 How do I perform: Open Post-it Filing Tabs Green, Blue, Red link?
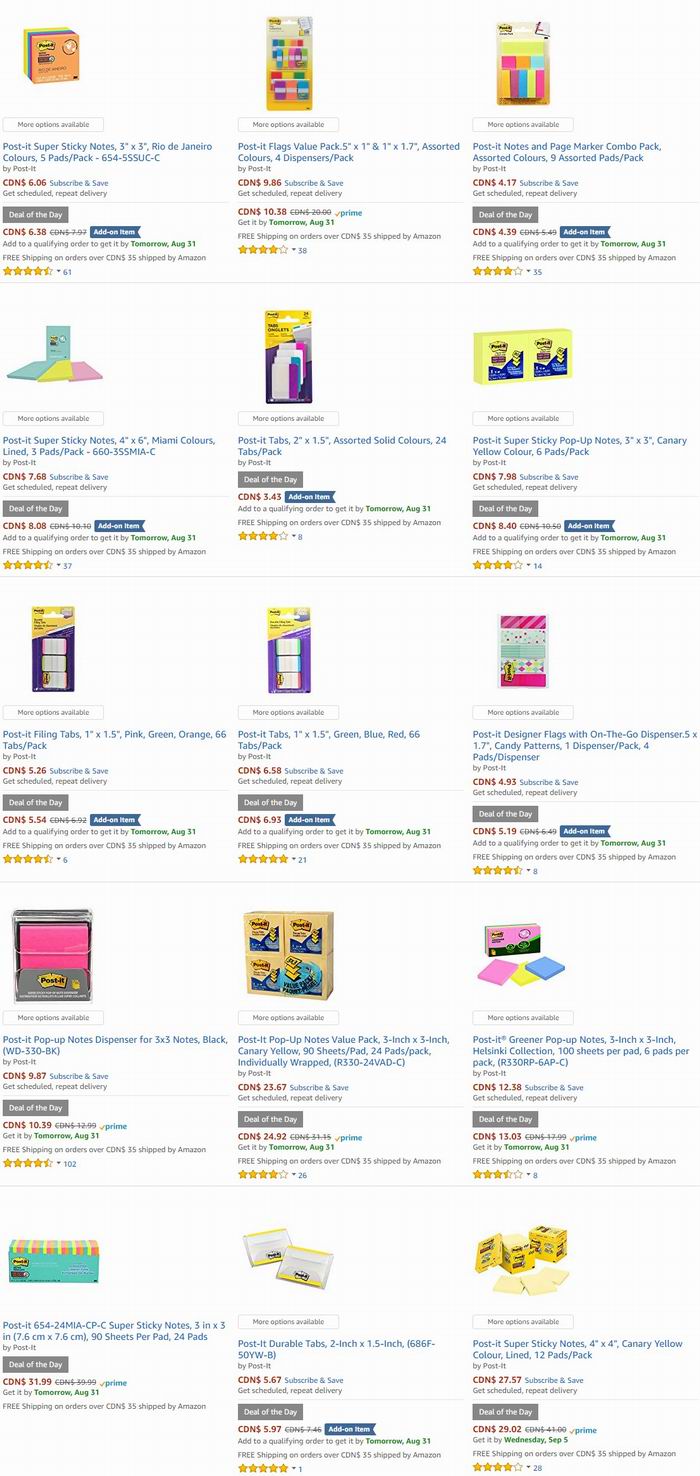click(329, 740)
